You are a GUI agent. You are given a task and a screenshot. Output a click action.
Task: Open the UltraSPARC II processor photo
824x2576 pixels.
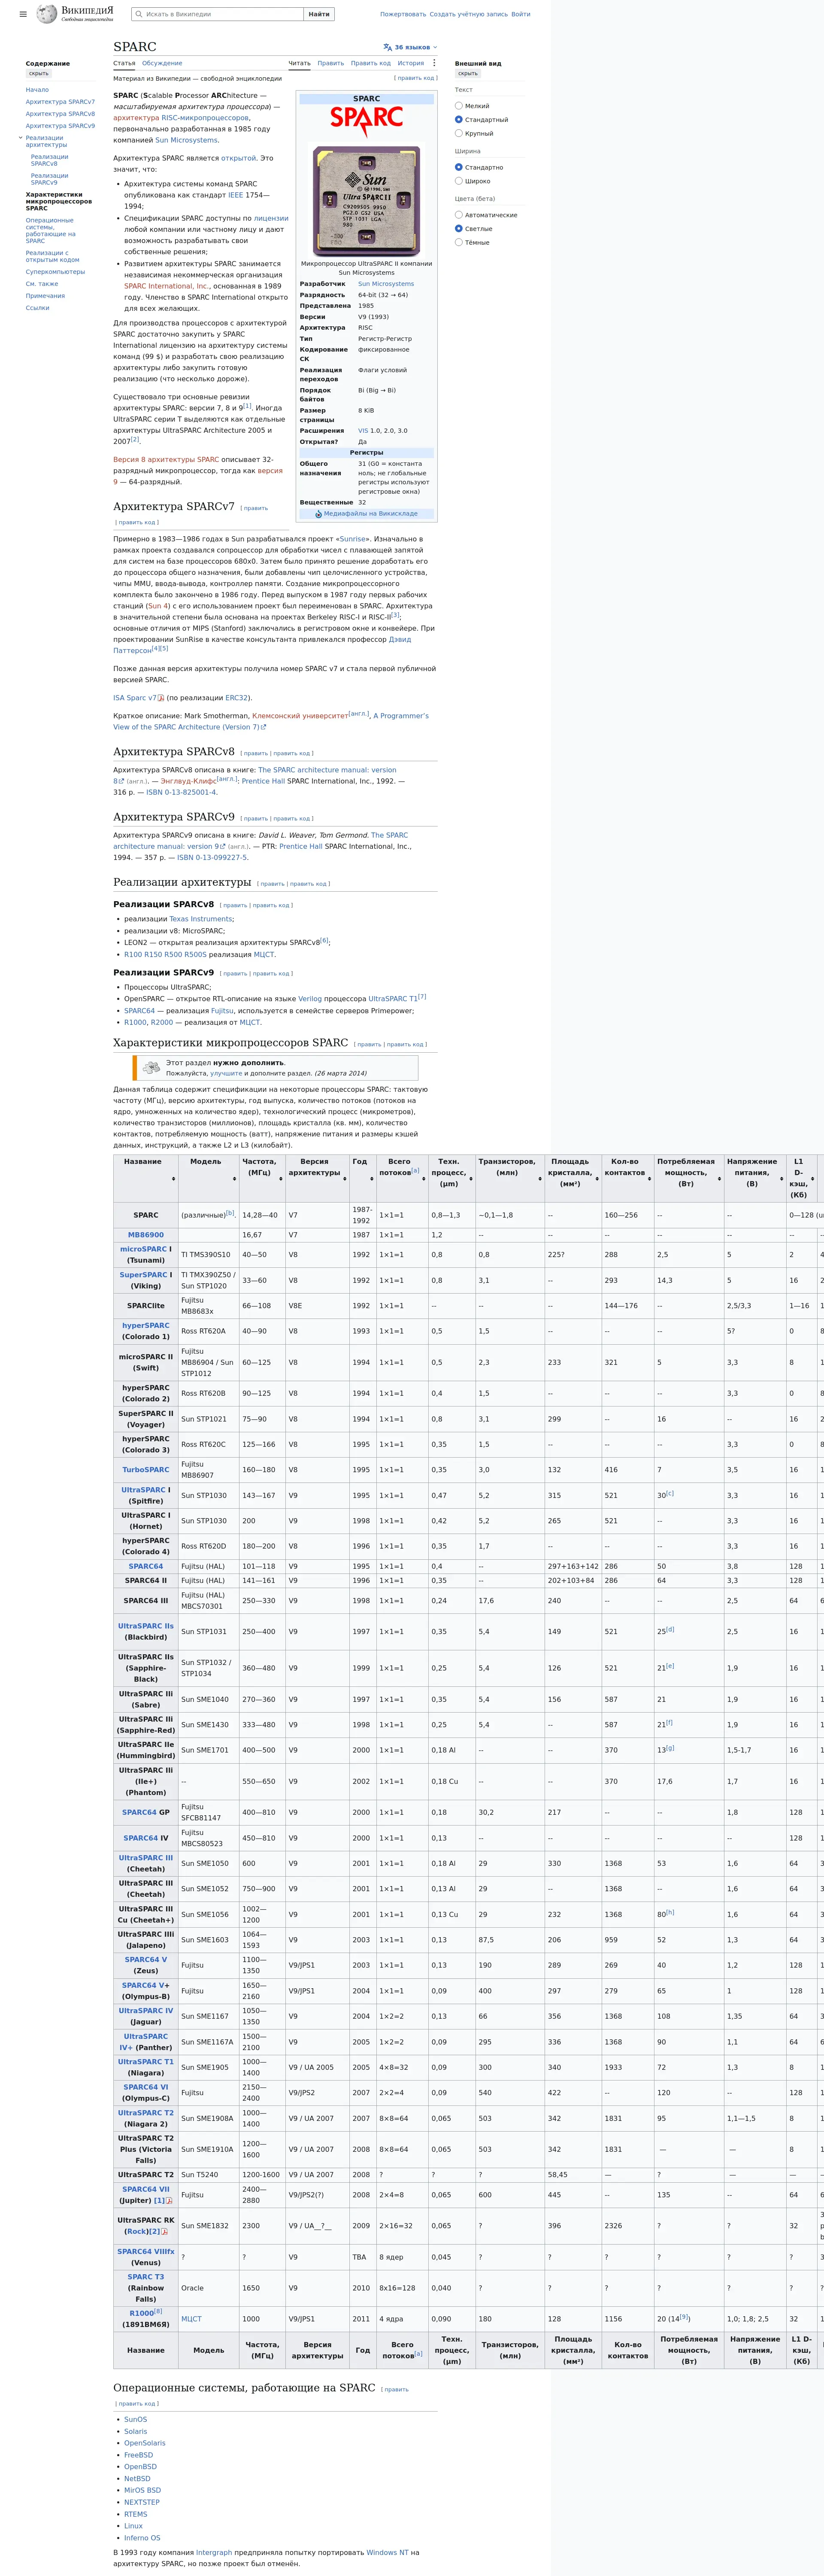pyautogui.click(x=367, y=201)
